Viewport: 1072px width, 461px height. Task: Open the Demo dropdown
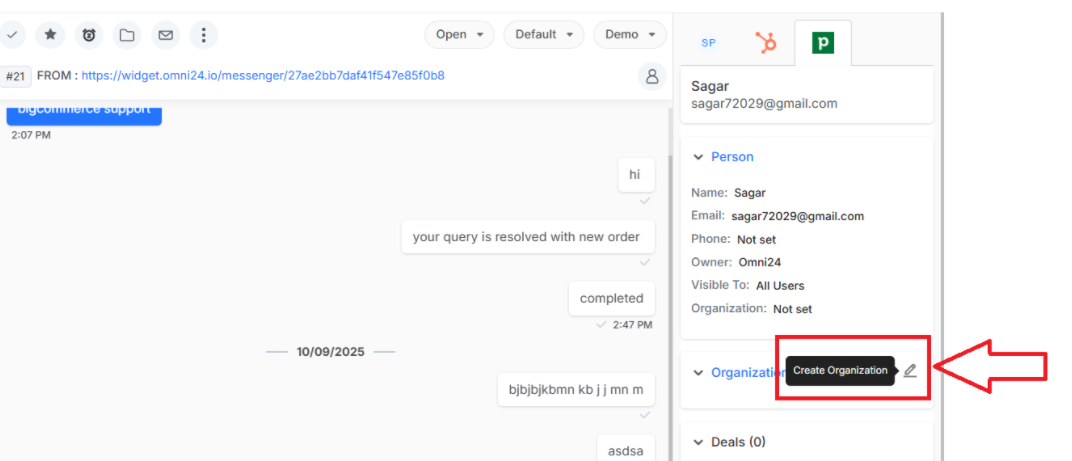click(x=630, y=34)
